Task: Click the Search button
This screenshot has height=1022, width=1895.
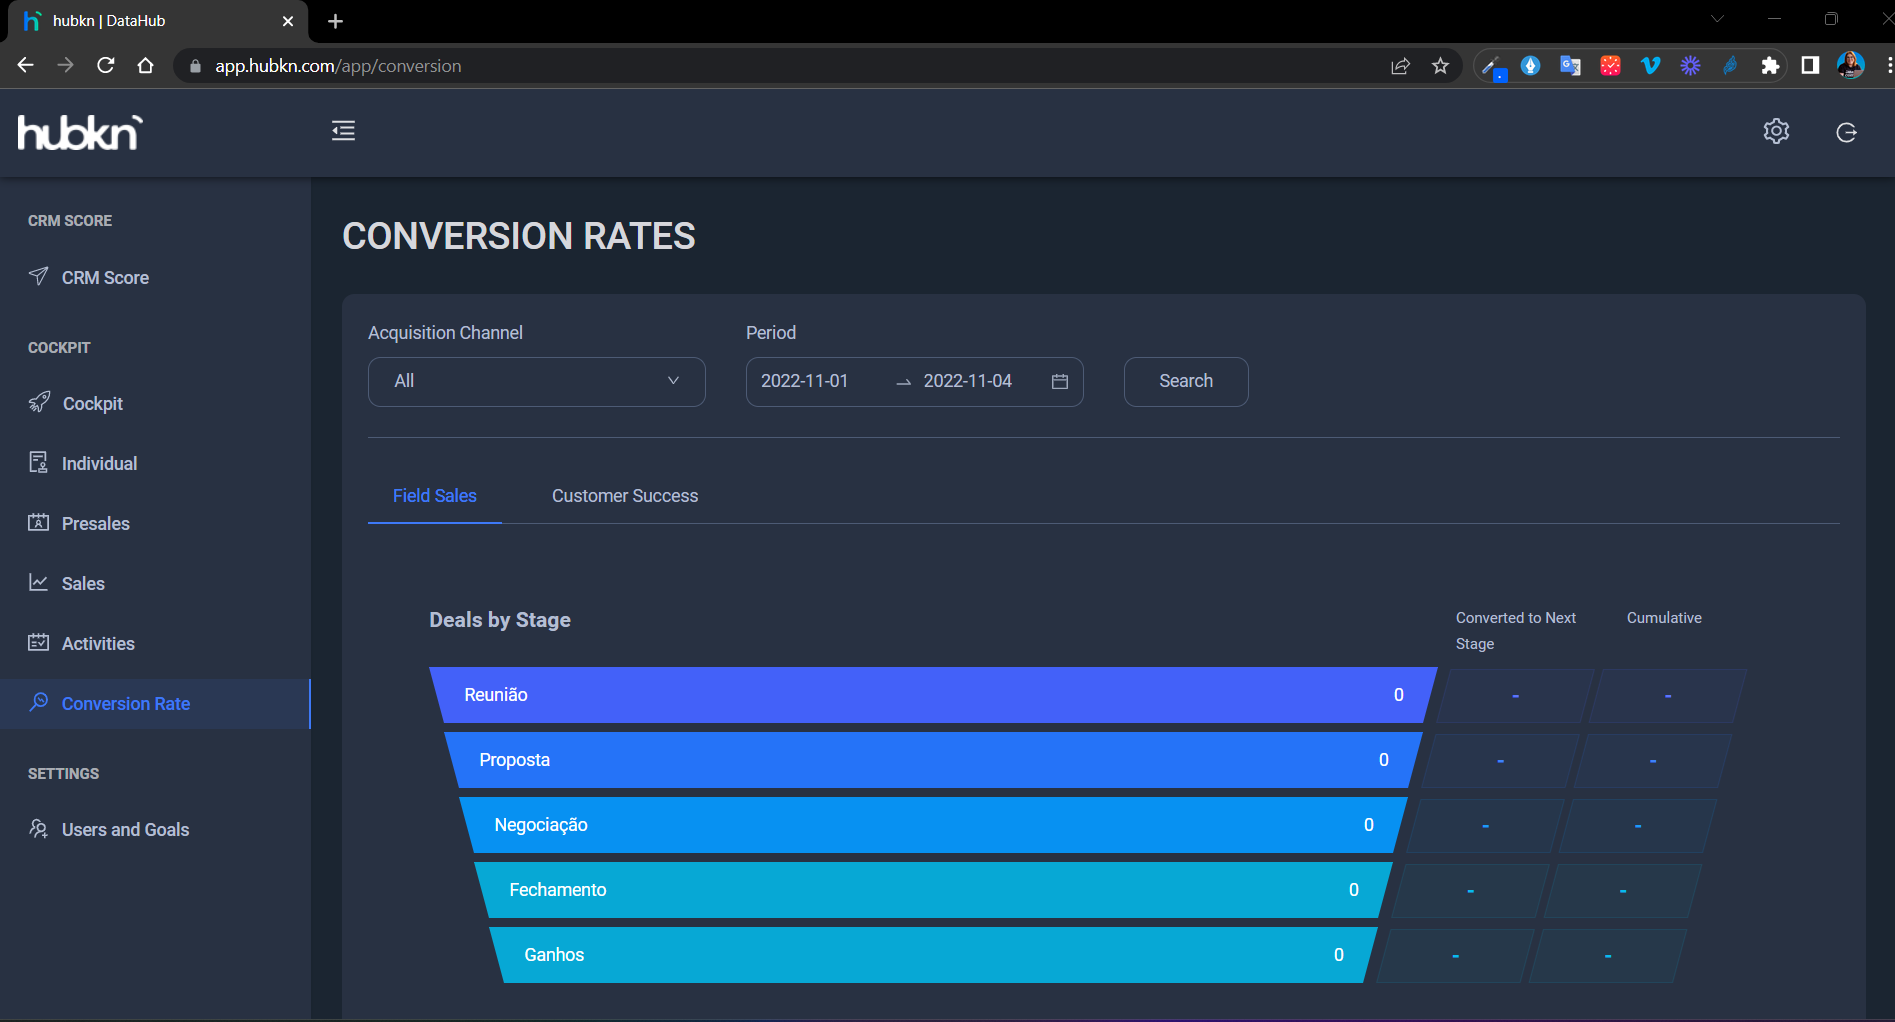Action: tap(1186, 382)
